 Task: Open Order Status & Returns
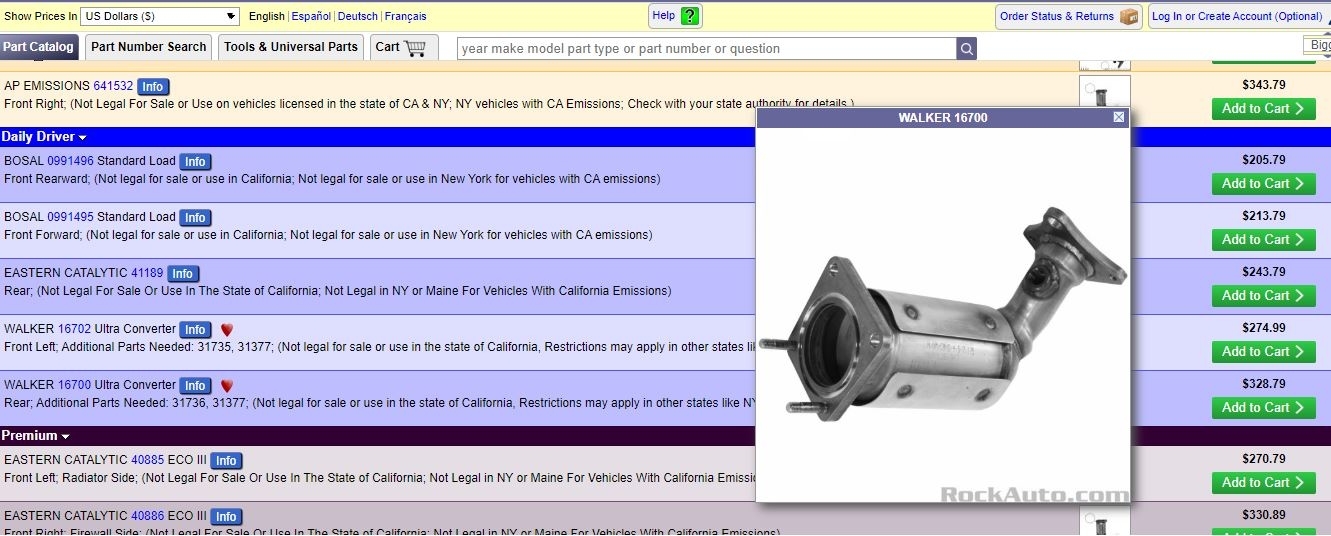tap(1068, 16)
